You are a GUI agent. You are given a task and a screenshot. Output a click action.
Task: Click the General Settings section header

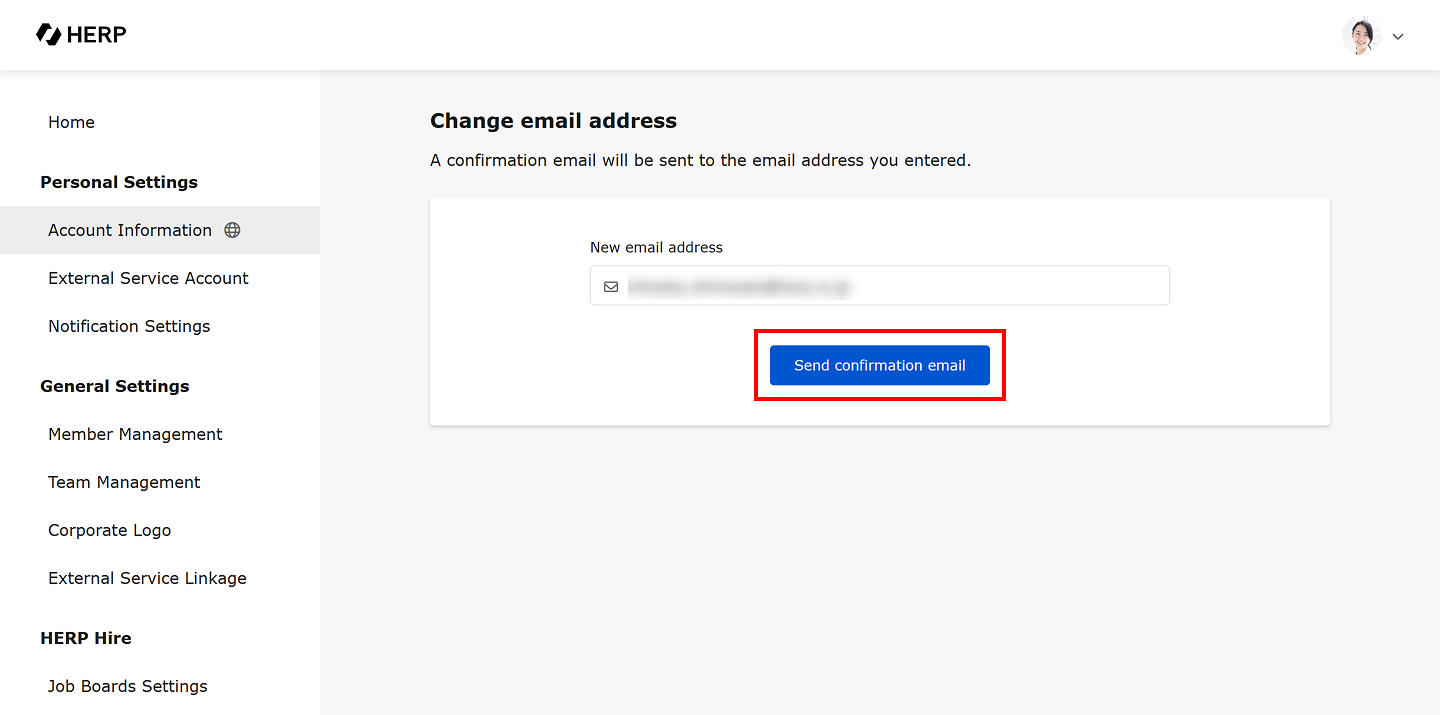(114, 386)
